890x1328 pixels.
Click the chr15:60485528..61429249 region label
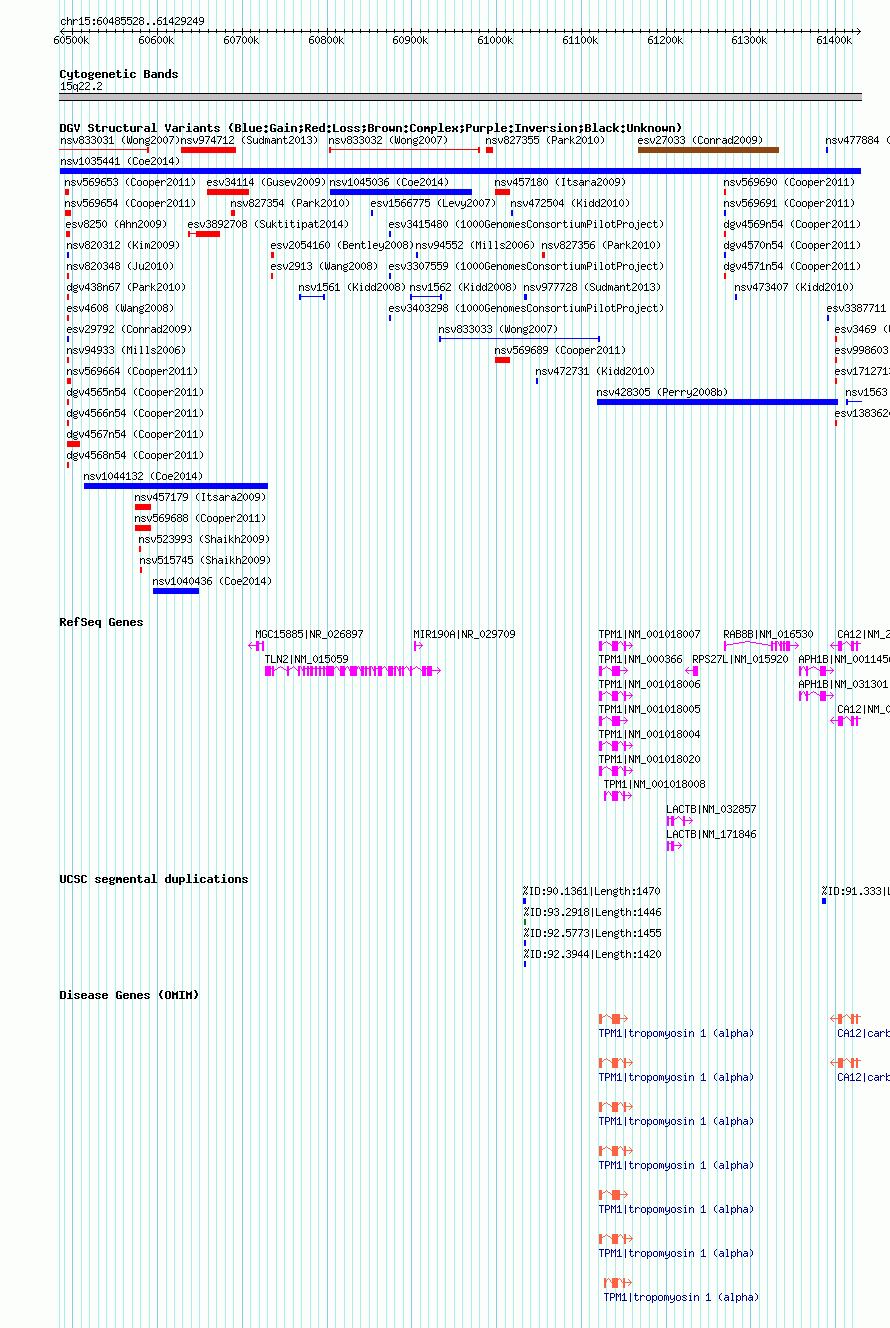coord(132,21)
